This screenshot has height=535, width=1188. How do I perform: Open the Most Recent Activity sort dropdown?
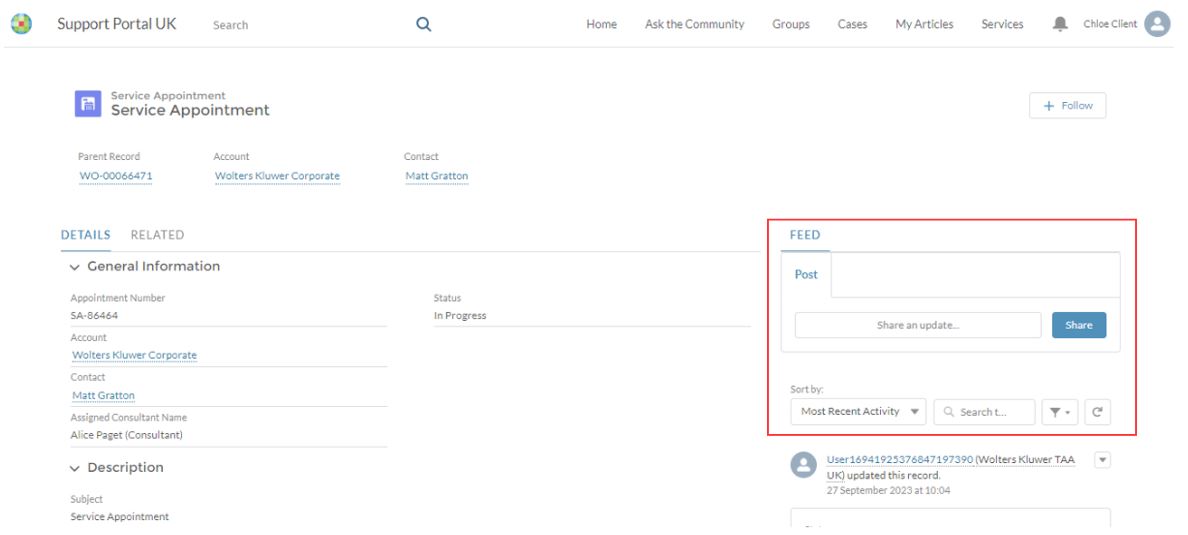pyautogui.click(x=858, y=412)
